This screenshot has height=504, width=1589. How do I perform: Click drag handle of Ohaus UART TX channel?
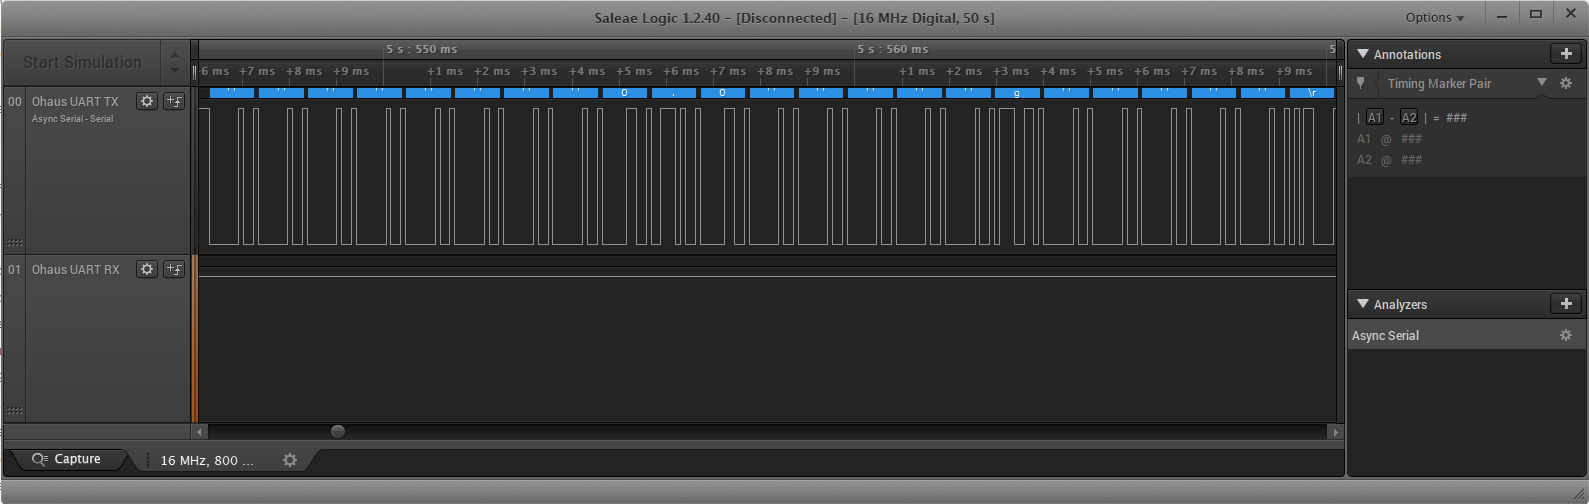pos(15,243)
